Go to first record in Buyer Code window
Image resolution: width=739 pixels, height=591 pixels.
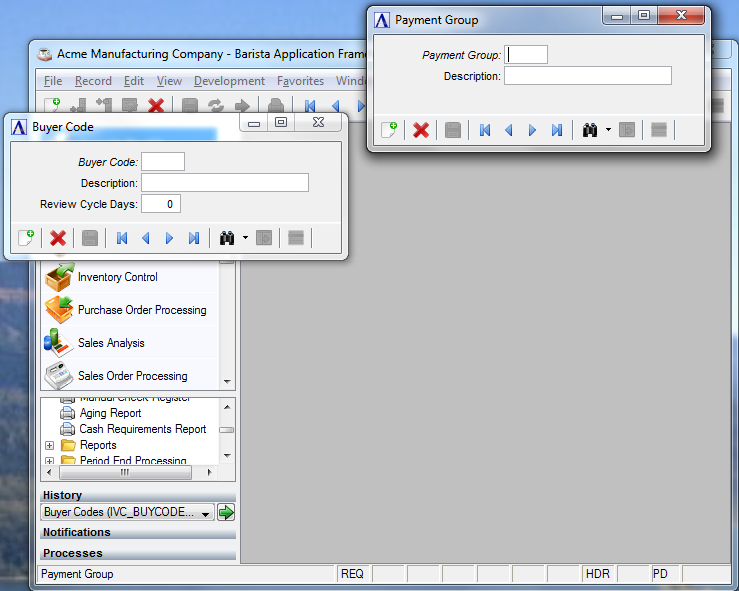point(122,238)
